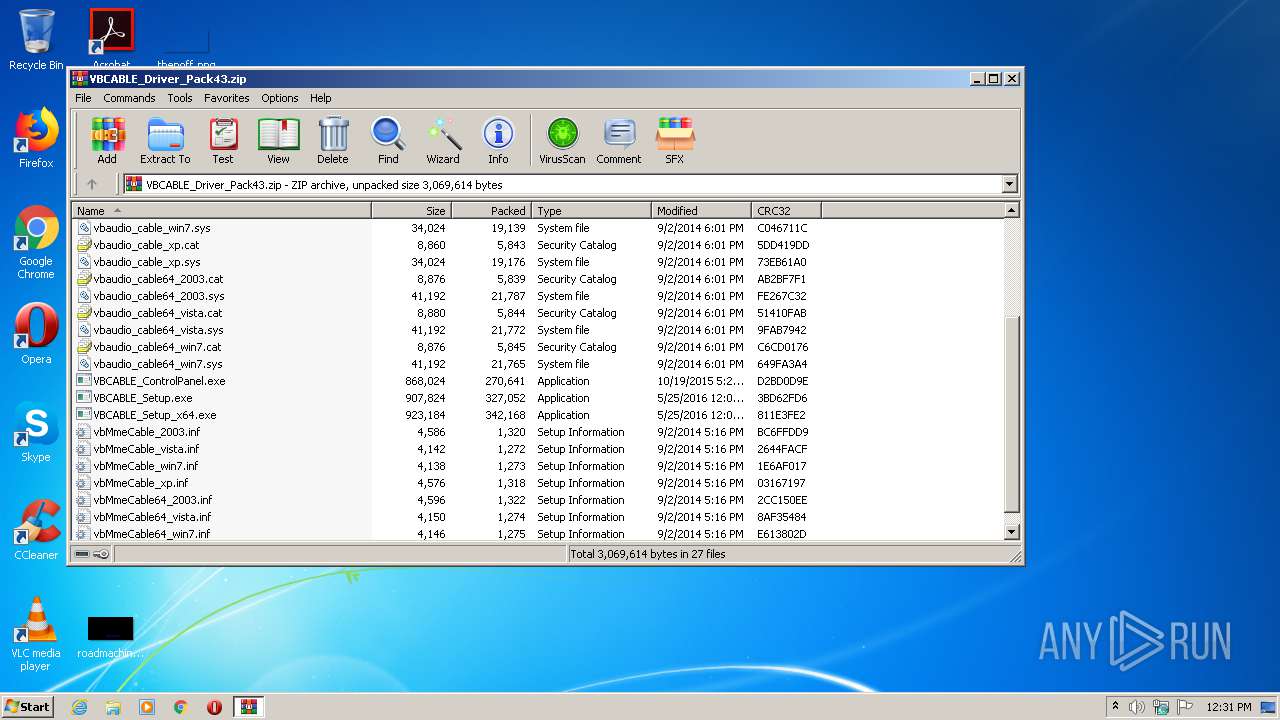The width and height of the screenshot is (1280, 720).
Task: Open the Firefox desktop shortcut
Action: click(x=36, y=138)
